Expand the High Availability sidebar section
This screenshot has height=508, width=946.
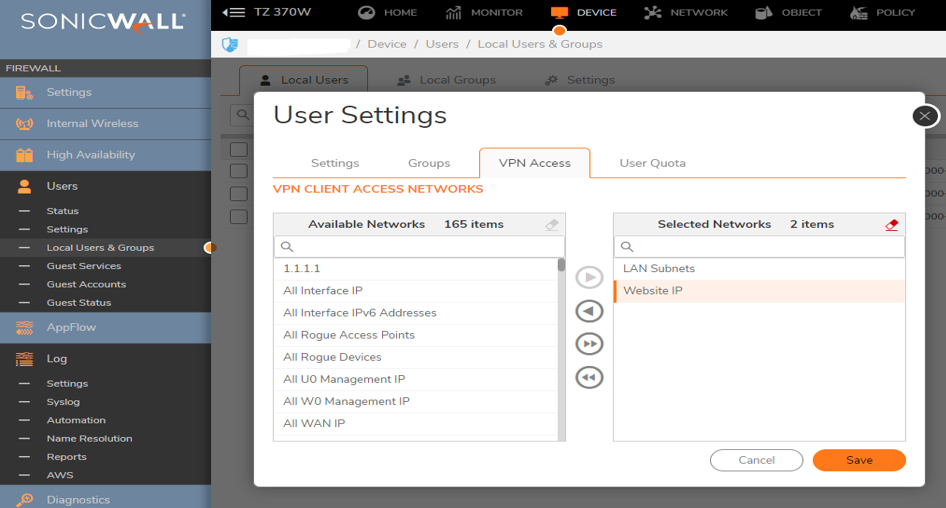[x=90, y=155]
